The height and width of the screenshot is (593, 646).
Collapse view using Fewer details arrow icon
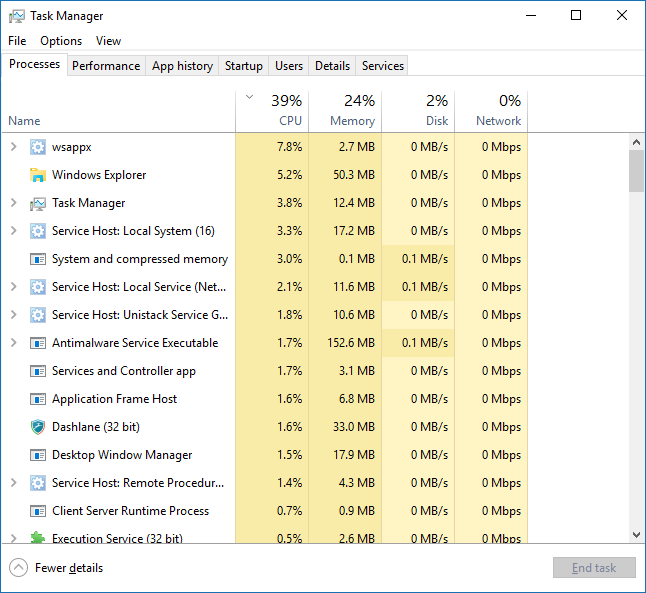click(x=18, y=568)
